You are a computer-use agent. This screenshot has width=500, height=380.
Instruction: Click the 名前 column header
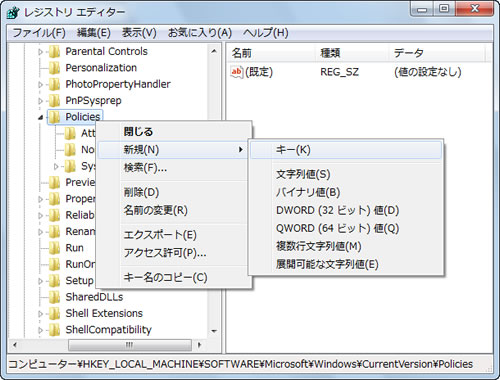pyautogui.click(x=272, y=53)
